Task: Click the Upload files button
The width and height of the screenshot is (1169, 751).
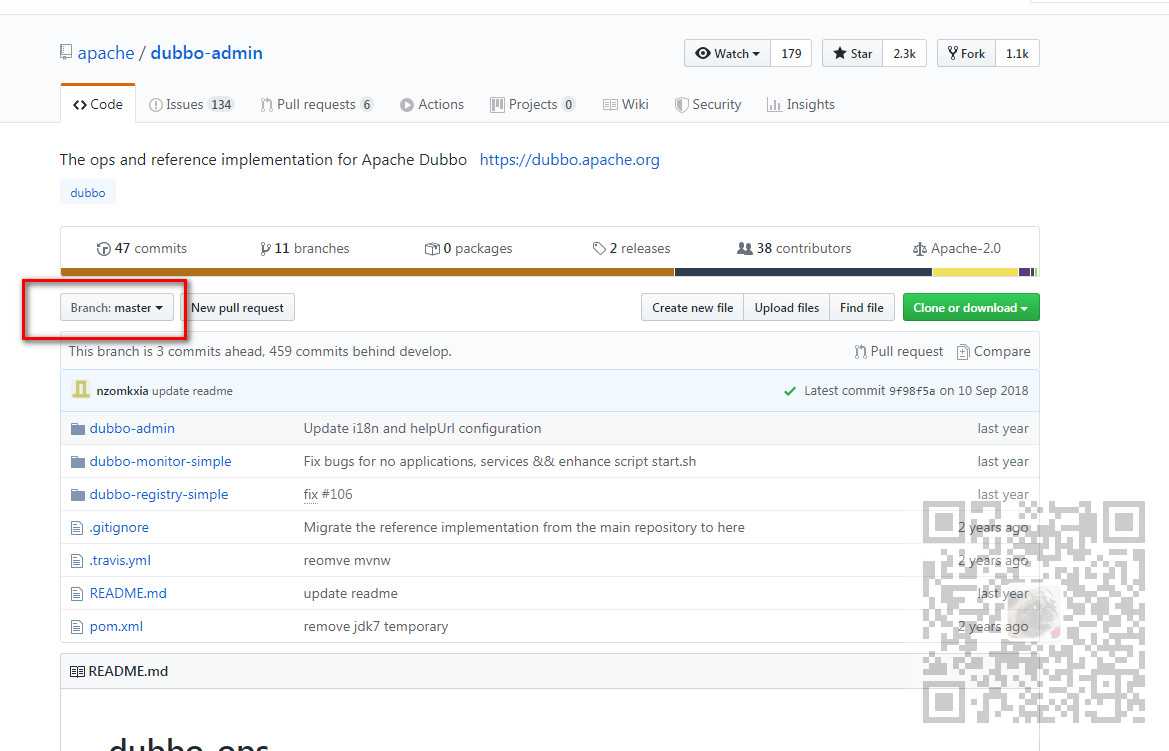Action: (x=787, y=307)
